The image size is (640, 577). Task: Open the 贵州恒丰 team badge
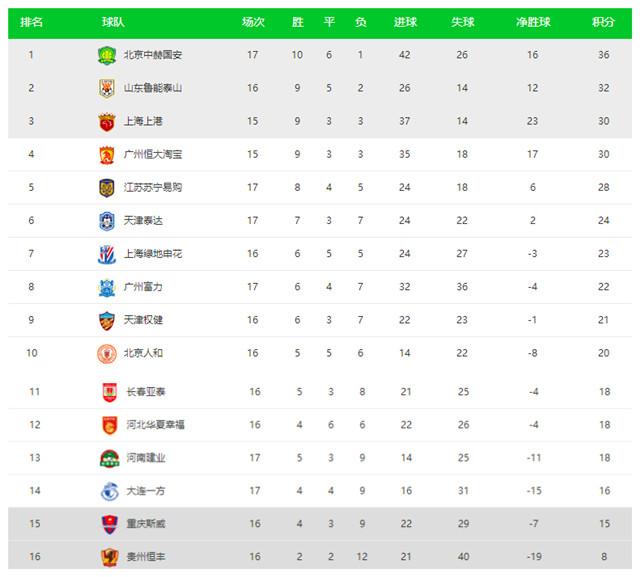(109, 557)
